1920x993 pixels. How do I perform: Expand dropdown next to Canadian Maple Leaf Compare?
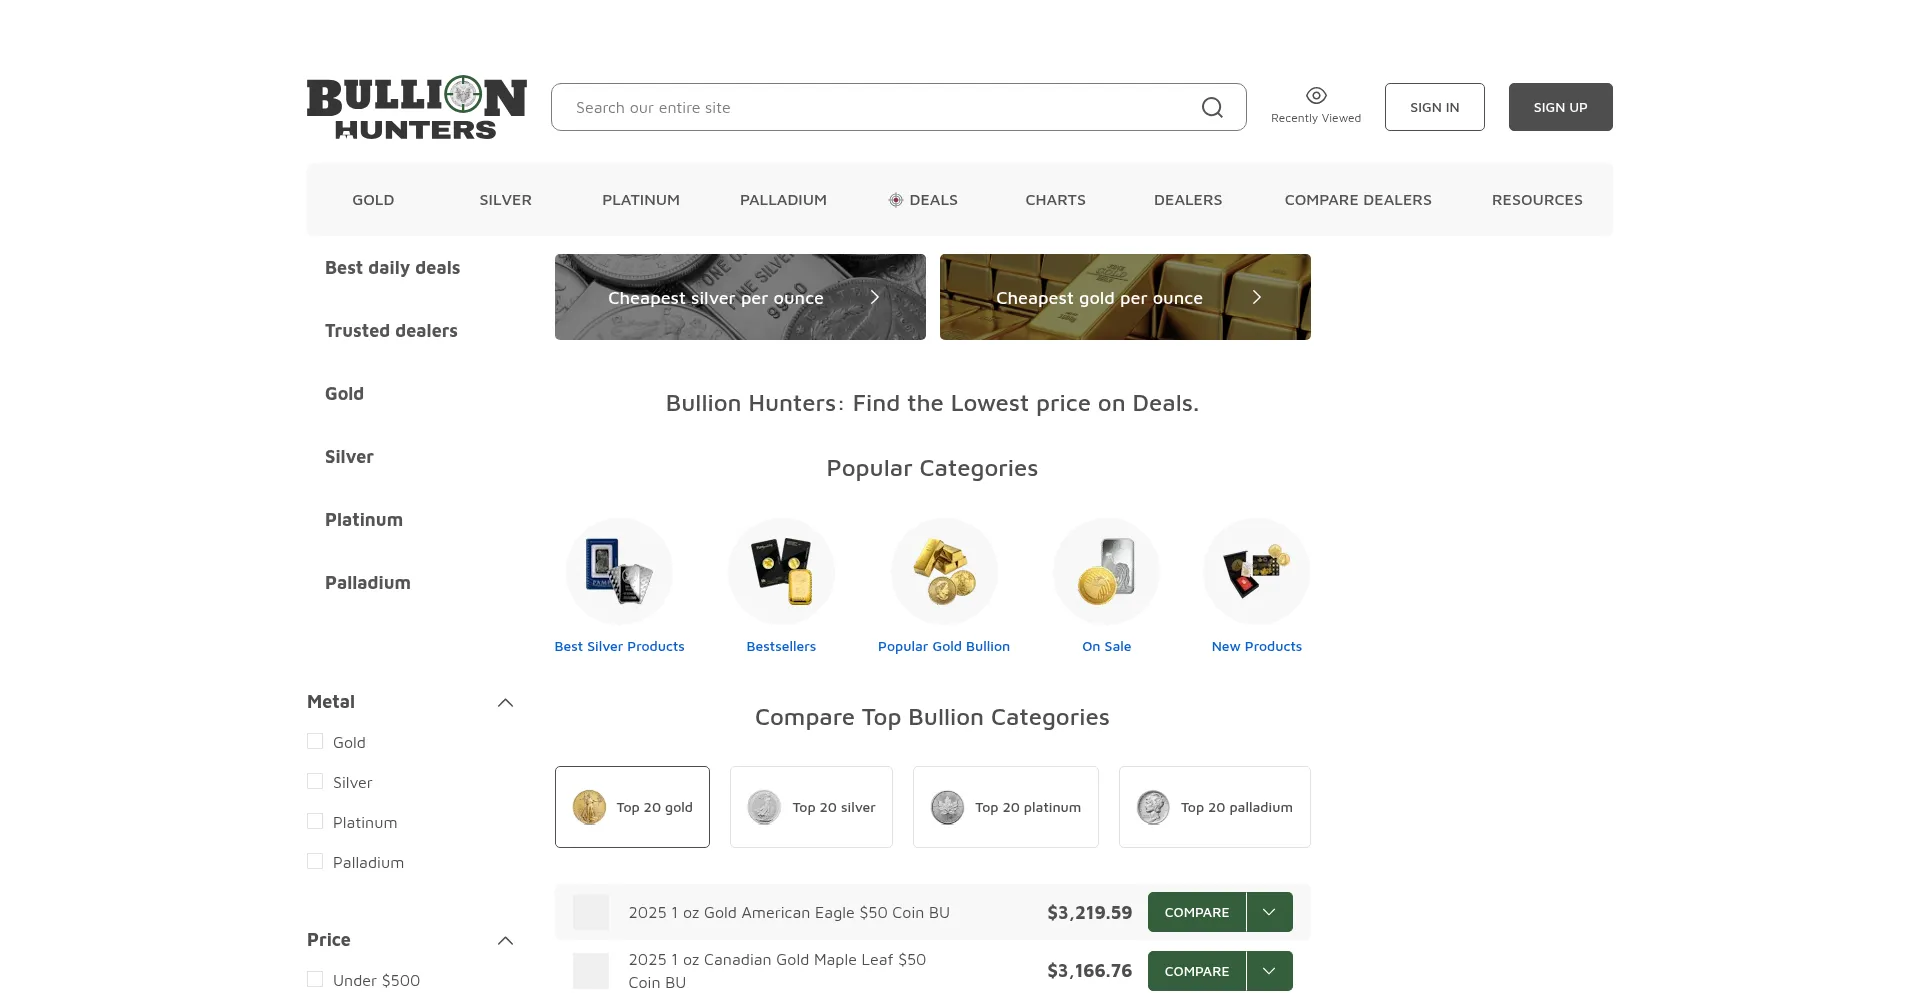tap(1269, 971)
